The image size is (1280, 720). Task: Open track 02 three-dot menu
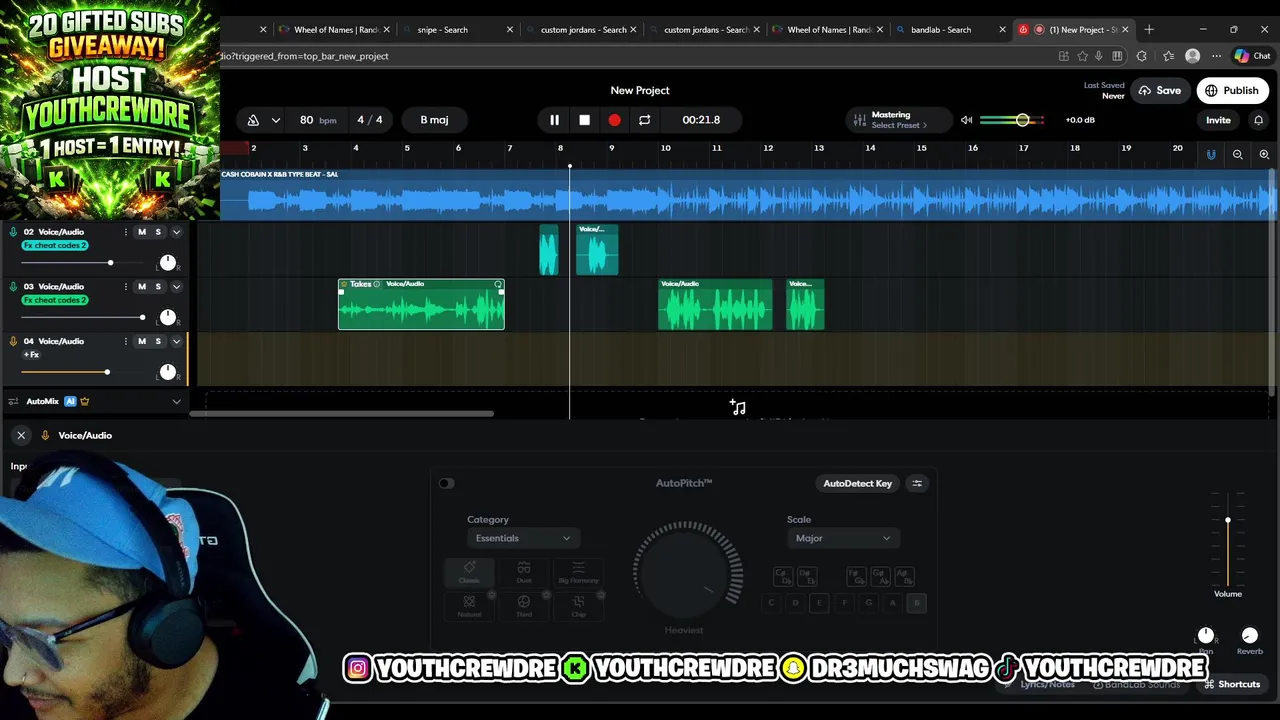tap(125, 232)
